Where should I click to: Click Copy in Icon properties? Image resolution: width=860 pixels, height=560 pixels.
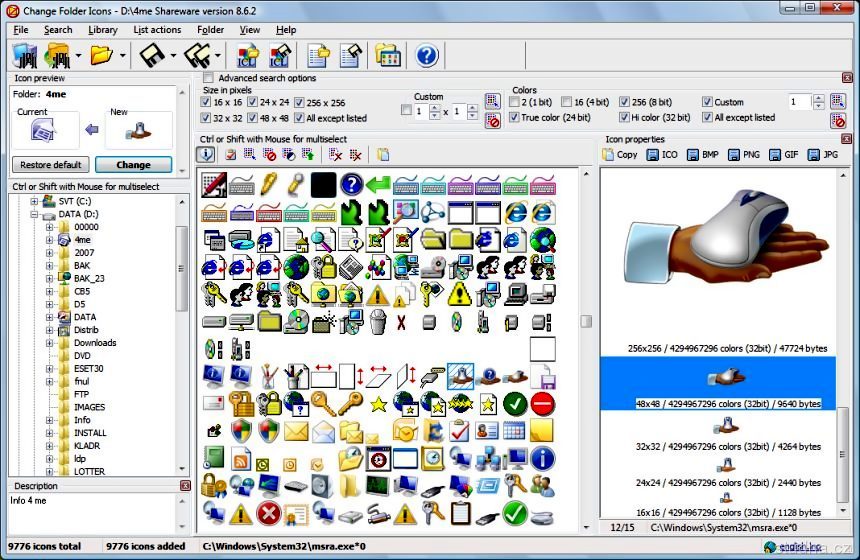click(620, 155)
